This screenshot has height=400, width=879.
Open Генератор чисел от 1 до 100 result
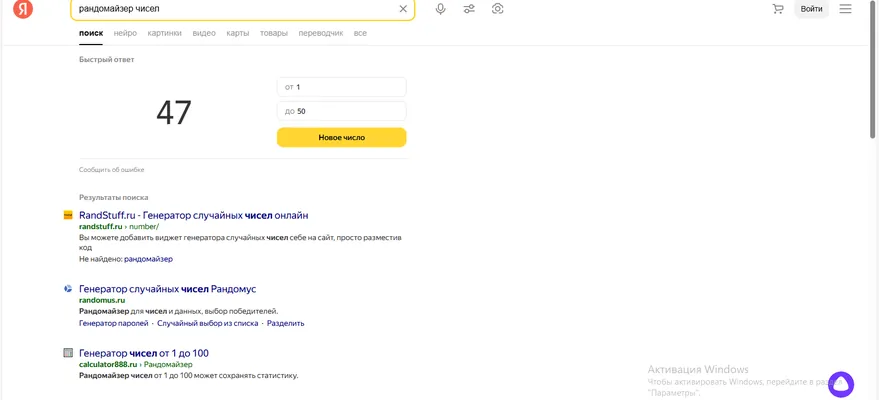pos(144,354)
